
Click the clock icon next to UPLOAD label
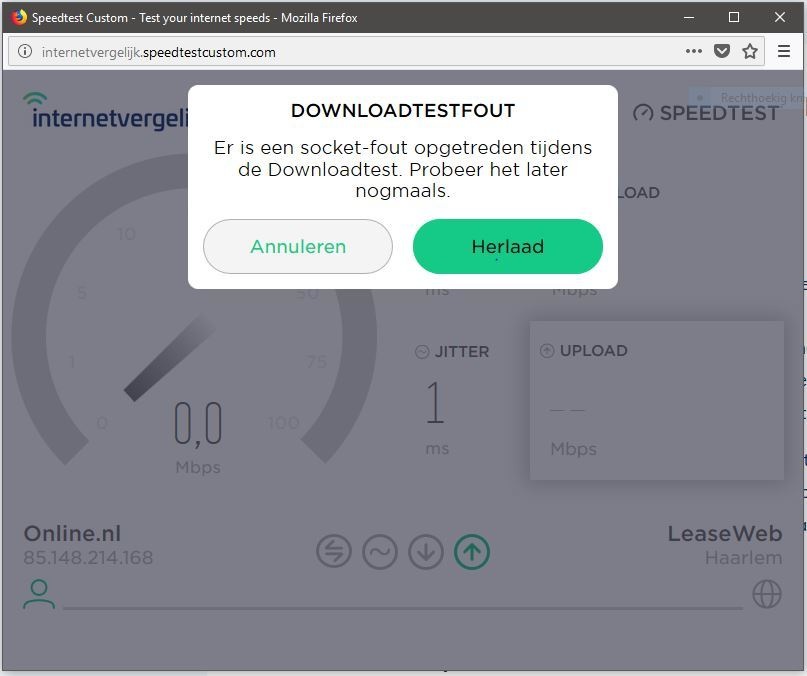[547, 351]
